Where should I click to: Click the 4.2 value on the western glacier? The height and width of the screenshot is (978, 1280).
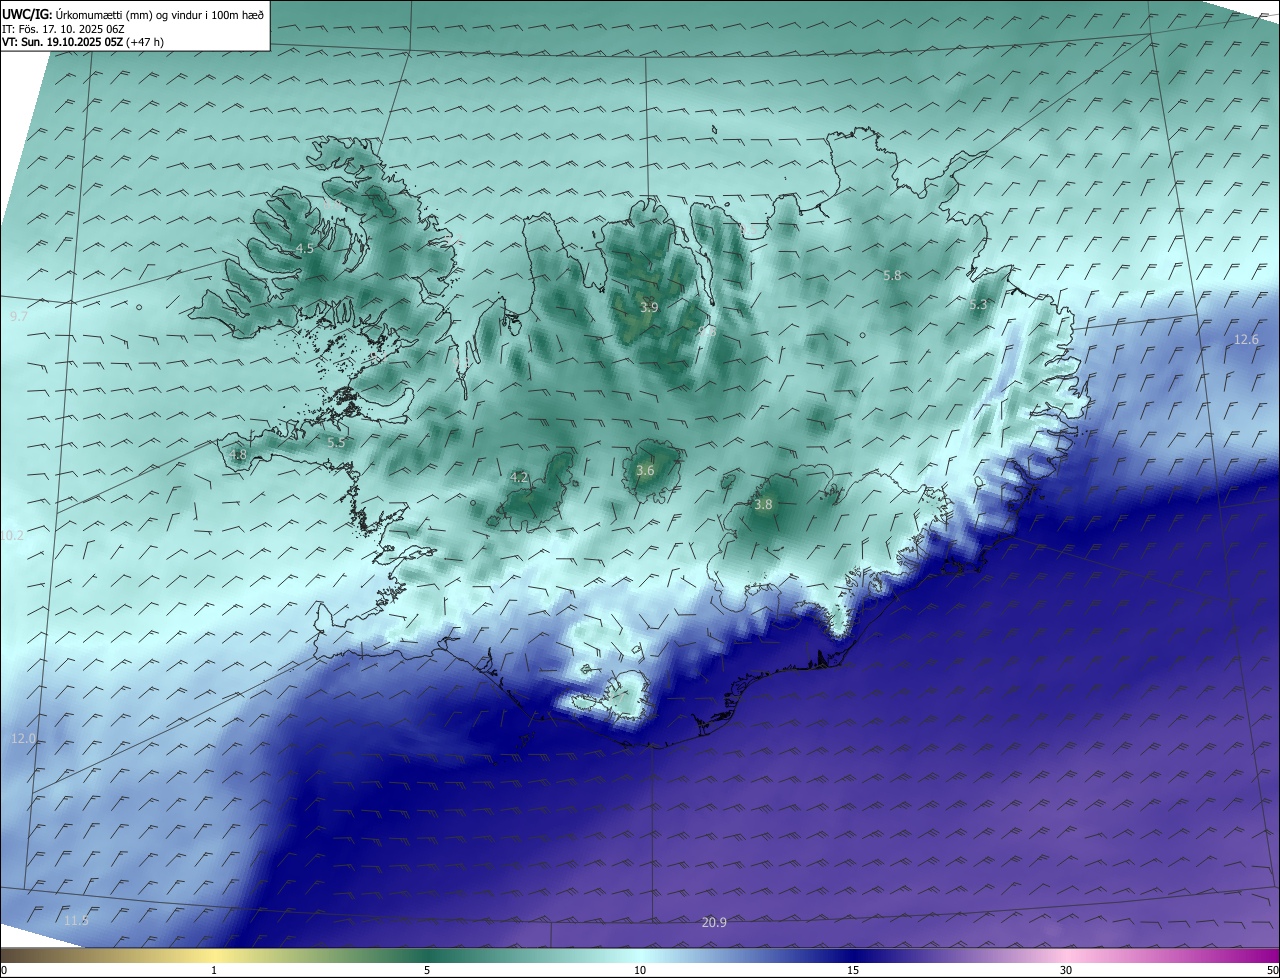click(x=519, y=478)
